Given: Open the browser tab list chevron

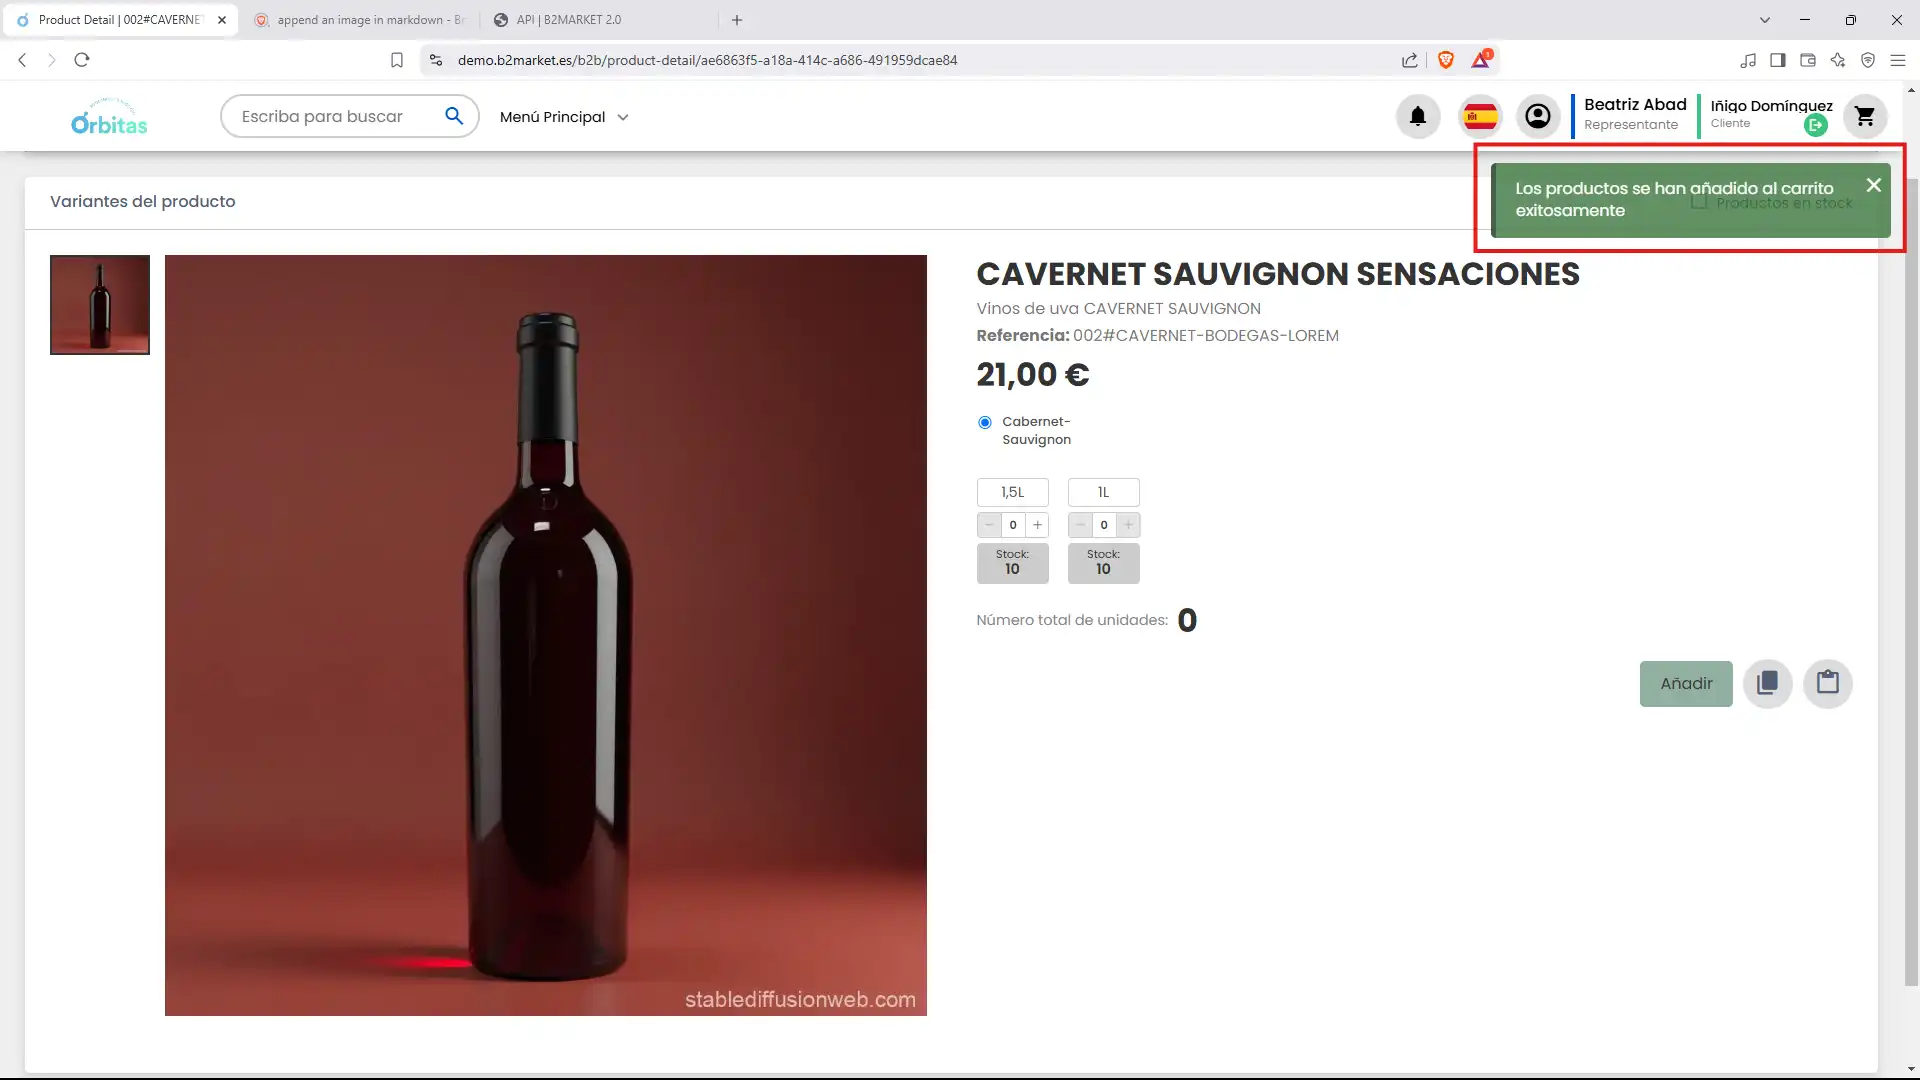Looking at the screenshot, I should point(1765,20).
